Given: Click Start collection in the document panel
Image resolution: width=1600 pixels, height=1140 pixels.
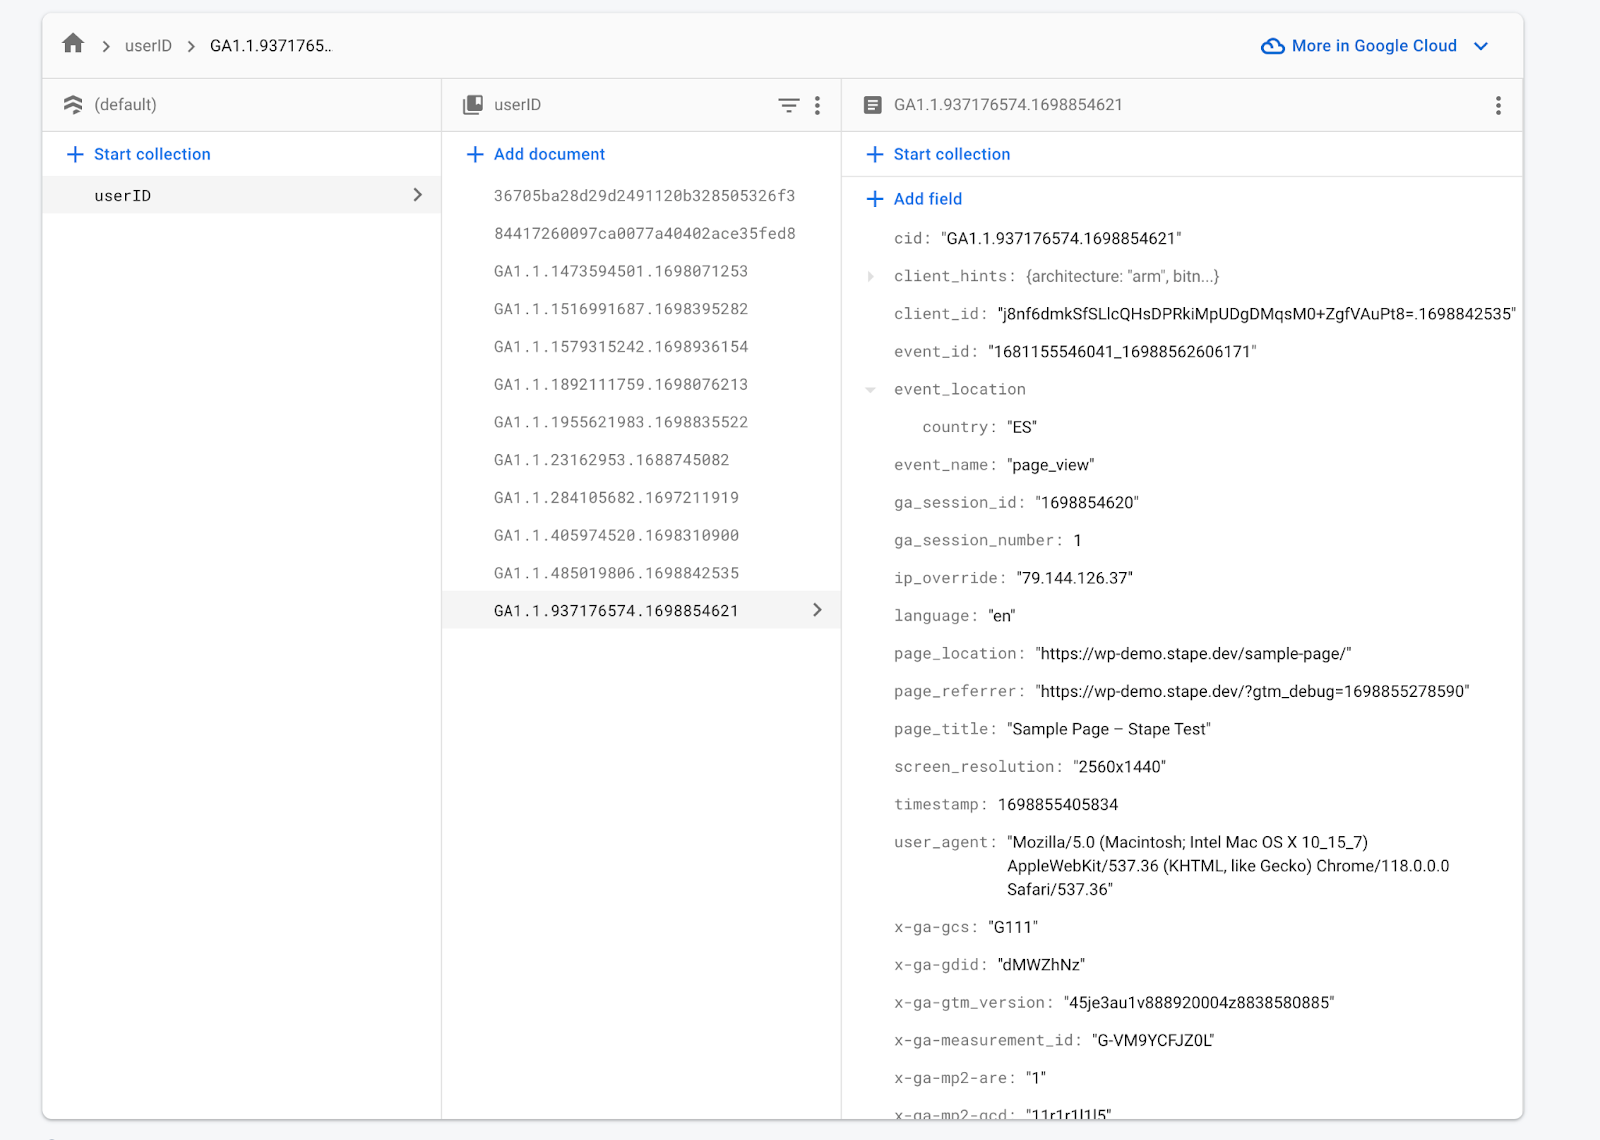Looking at the screenshot, I should tap(938, 154).
